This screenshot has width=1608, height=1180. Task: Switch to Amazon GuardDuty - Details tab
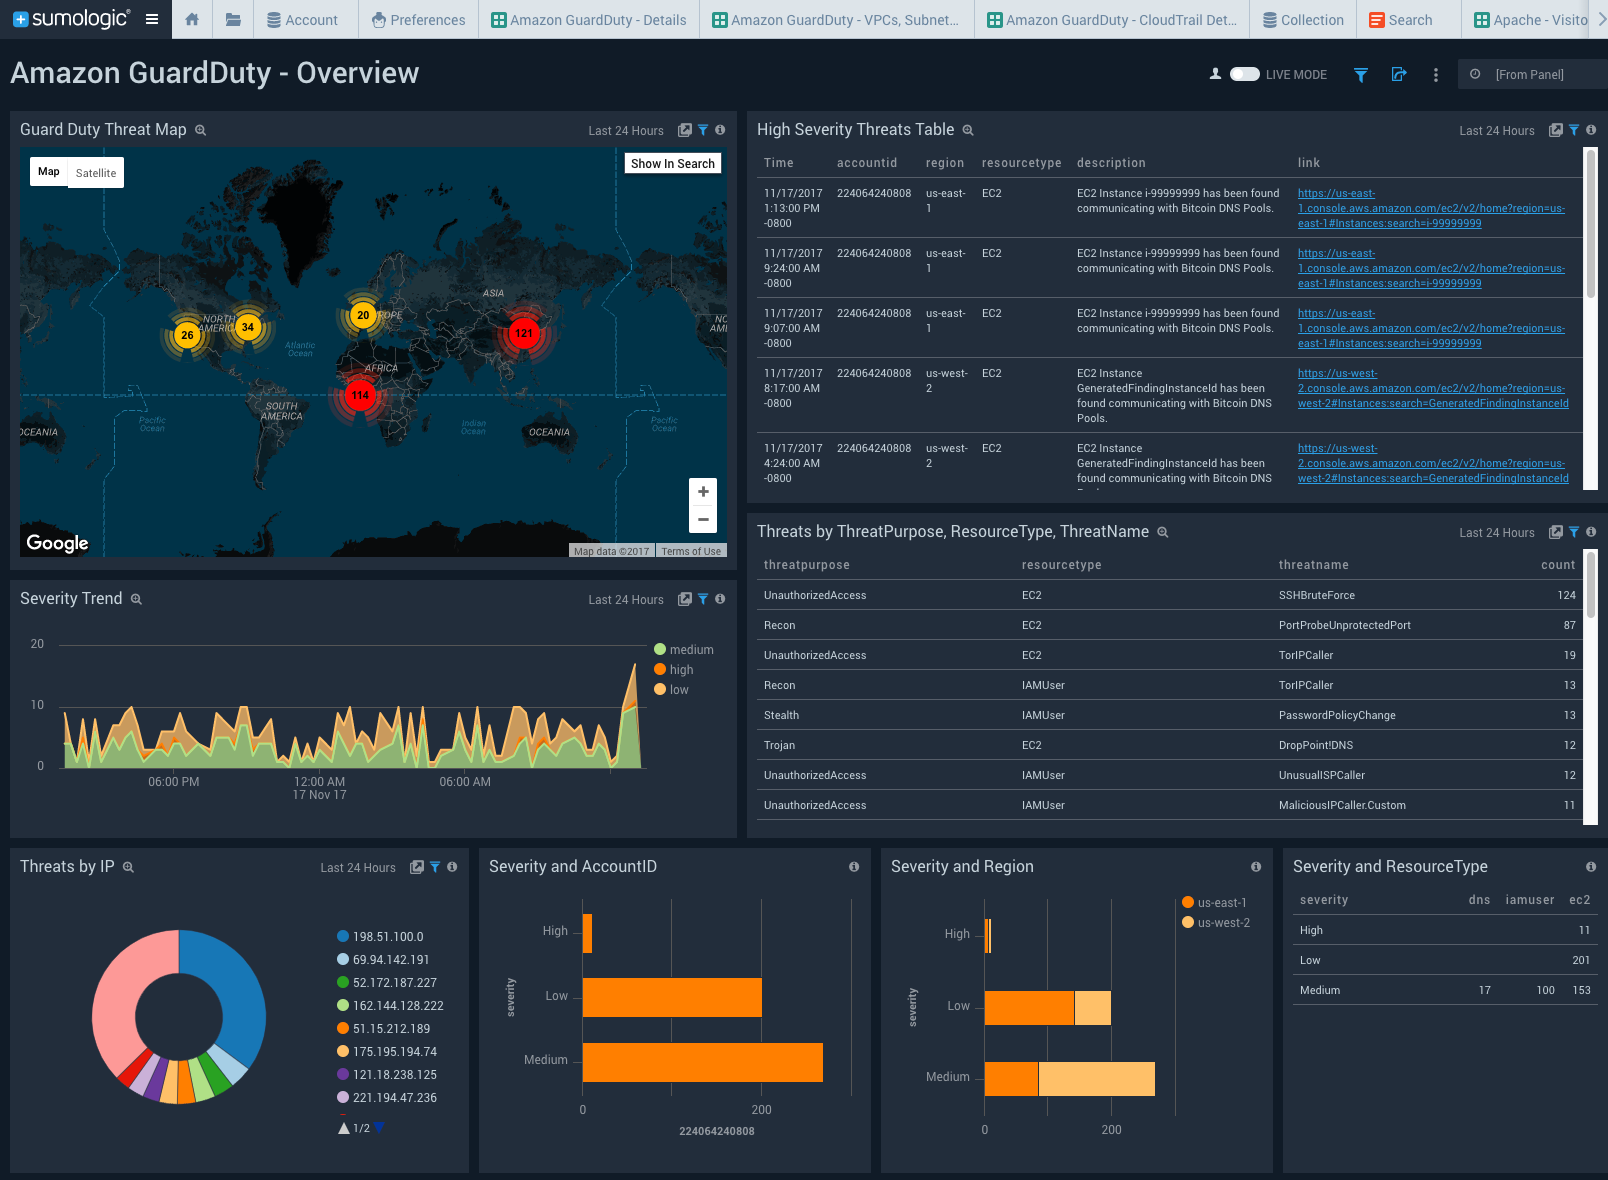pos(589,20)
